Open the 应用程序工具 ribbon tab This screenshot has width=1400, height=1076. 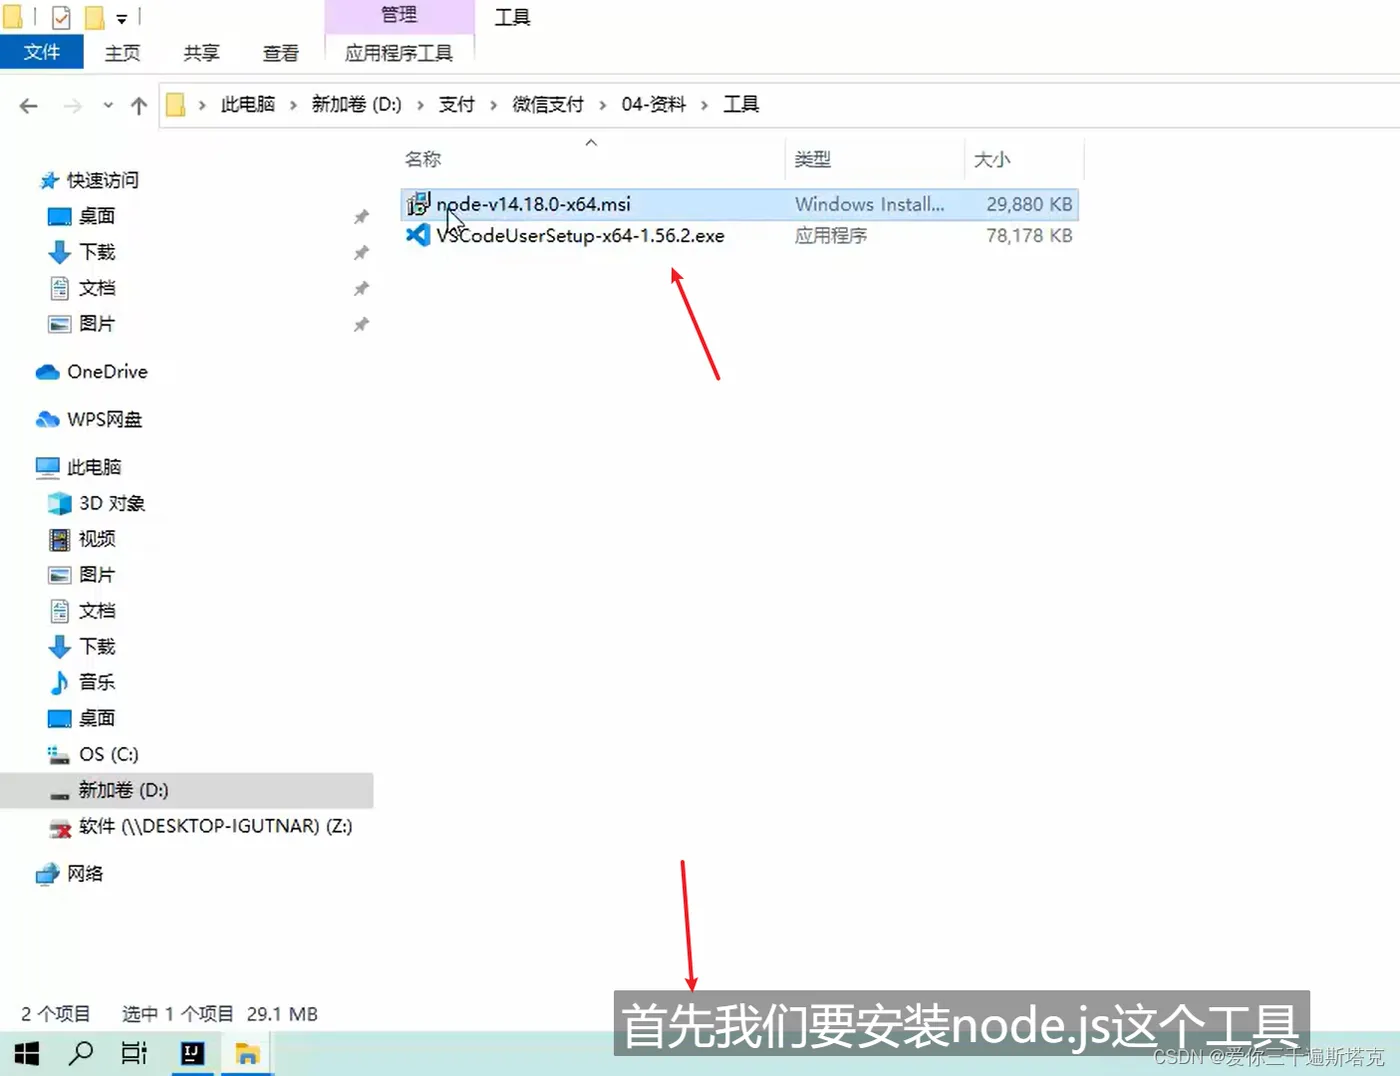399,53
